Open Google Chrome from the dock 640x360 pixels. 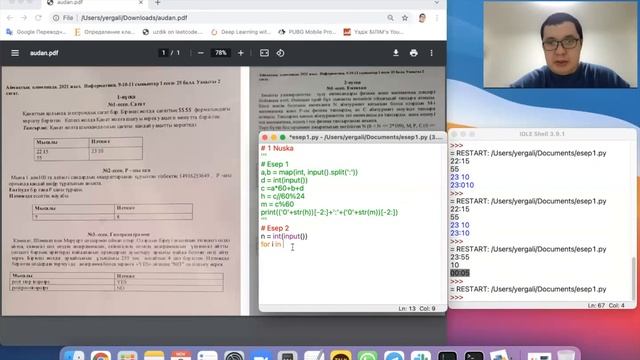point(101,355)
